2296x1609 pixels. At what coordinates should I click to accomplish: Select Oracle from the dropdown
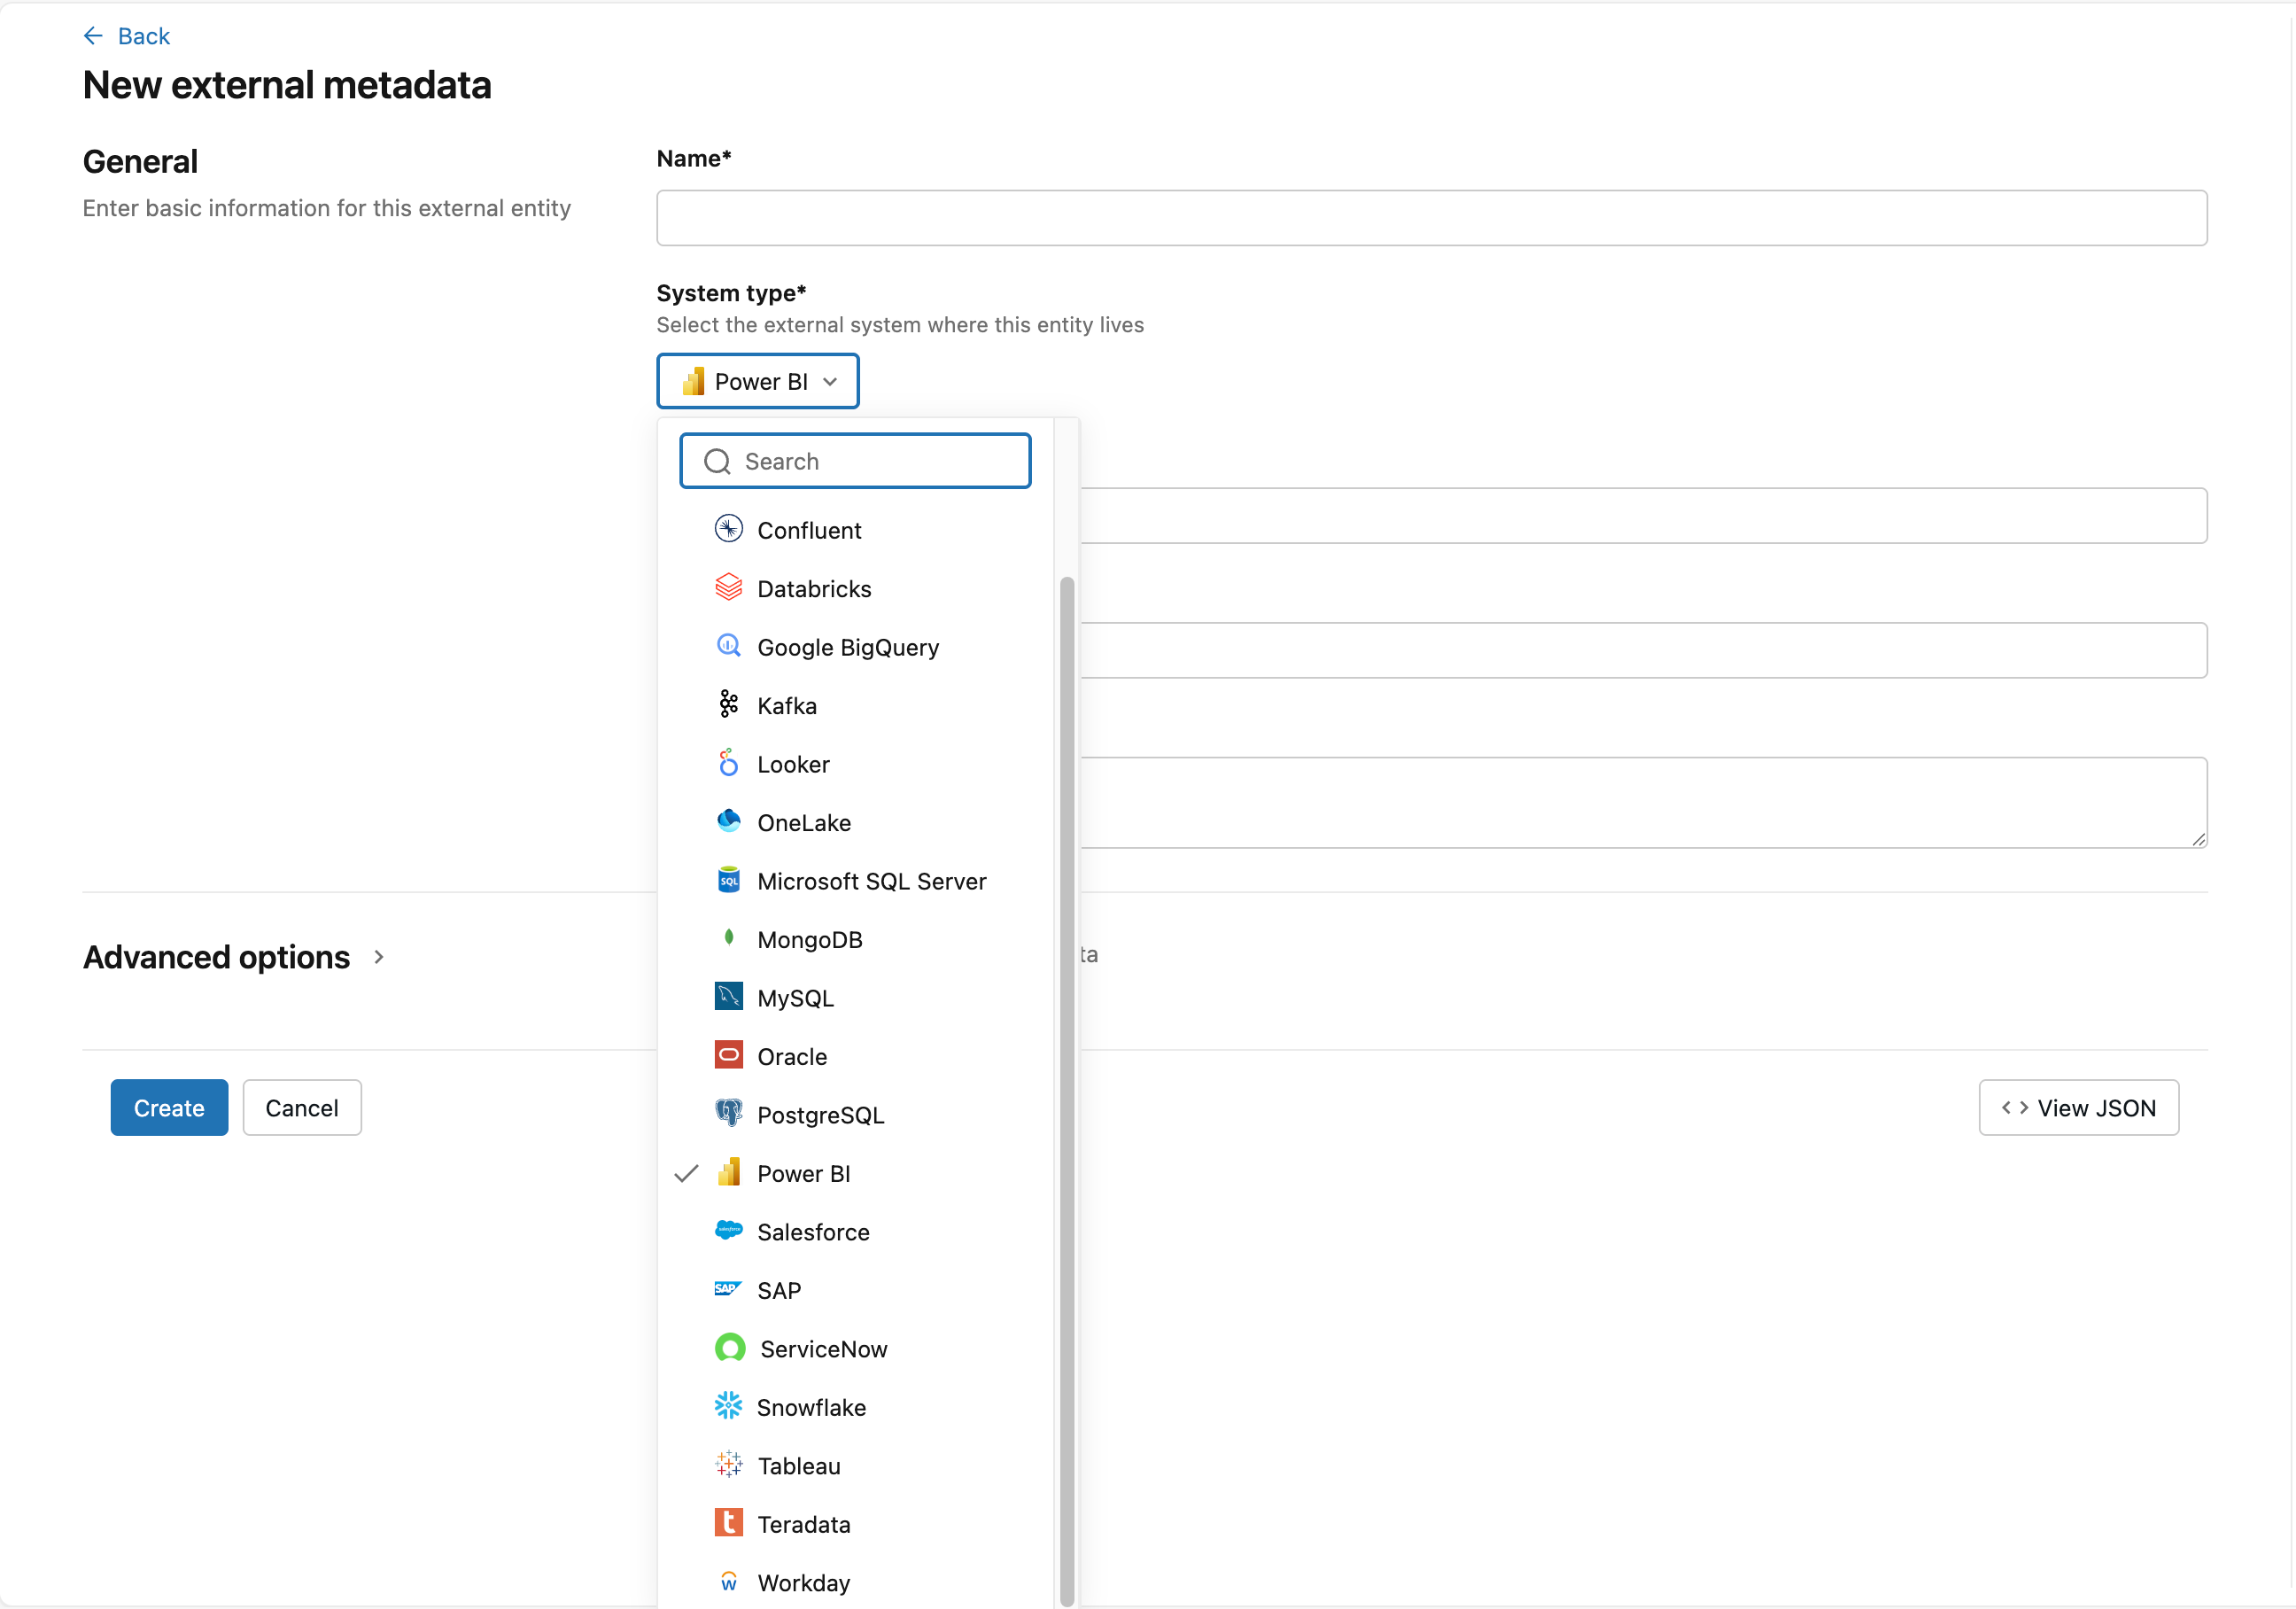[855, 1056]
